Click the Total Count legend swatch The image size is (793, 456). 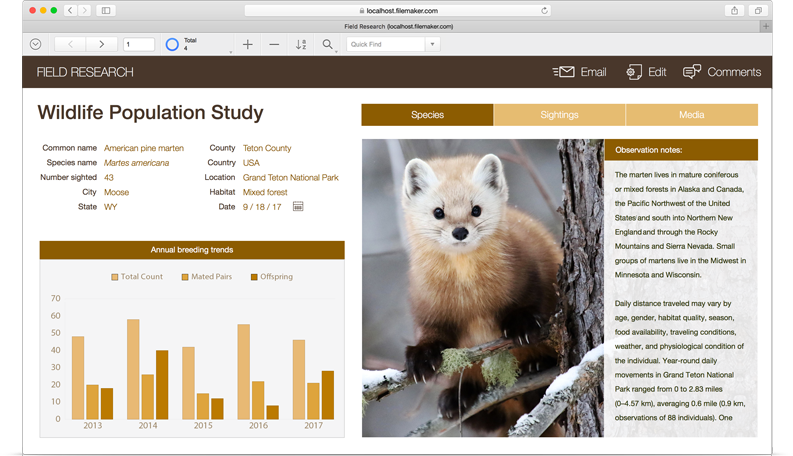(x=115, y=277)
